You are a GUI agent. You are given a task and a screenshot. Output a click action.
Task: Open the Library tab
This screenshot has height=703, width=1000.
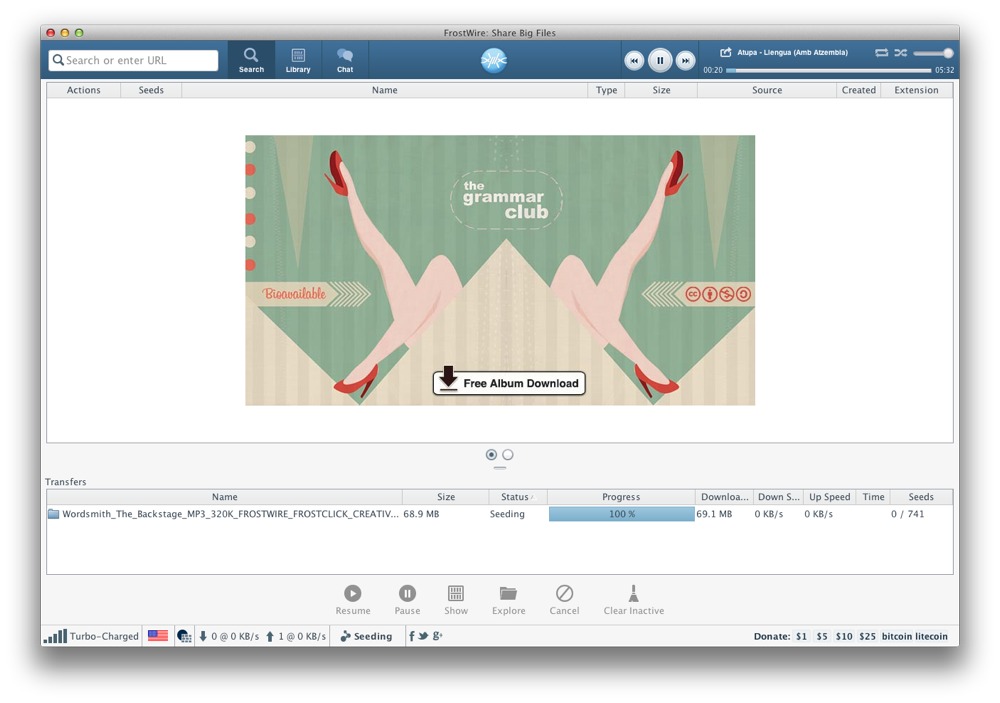298,60
